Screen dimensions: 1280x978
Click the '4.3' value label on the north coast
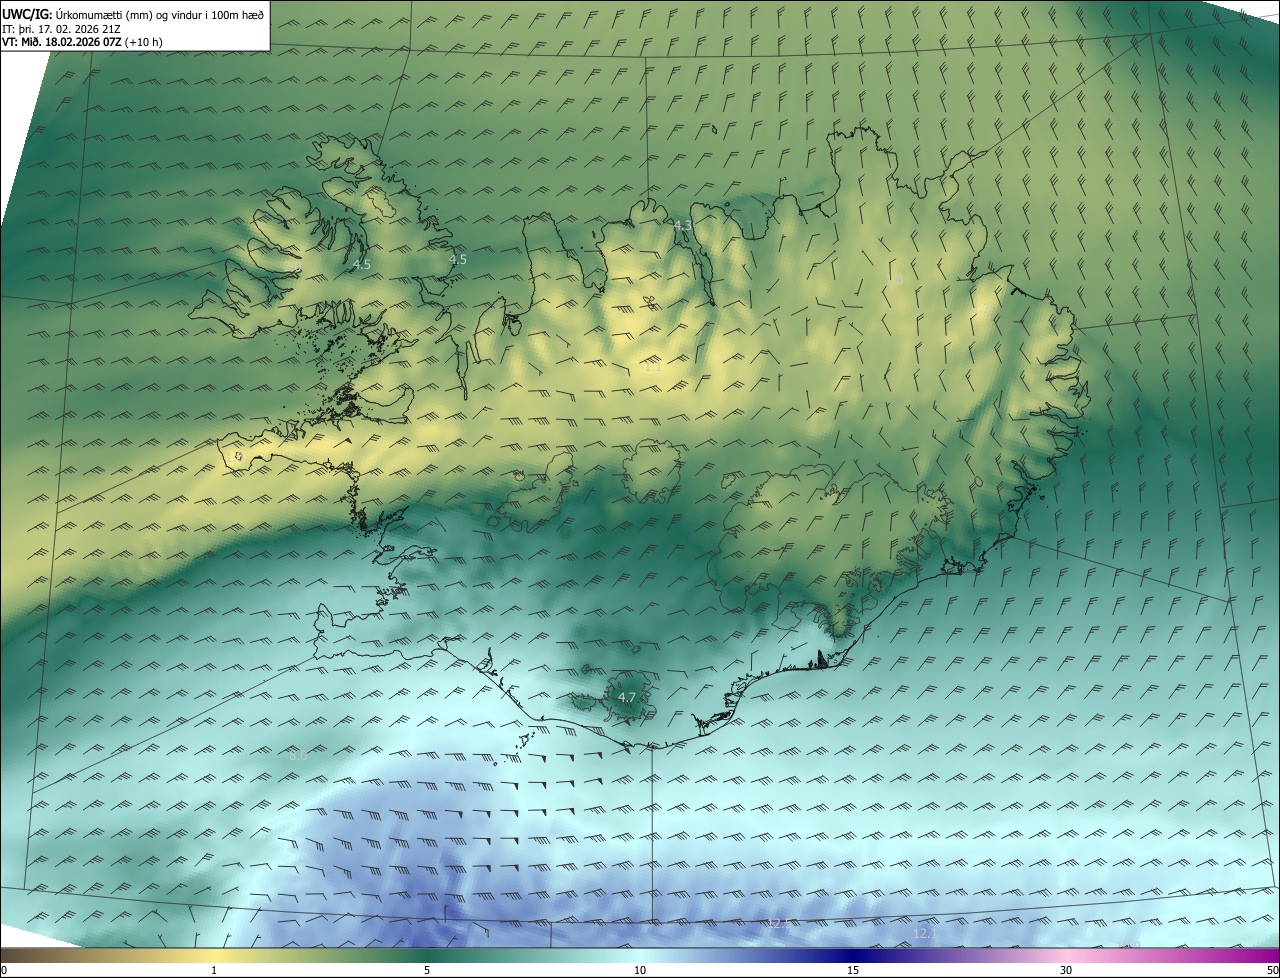coord(683,225)
